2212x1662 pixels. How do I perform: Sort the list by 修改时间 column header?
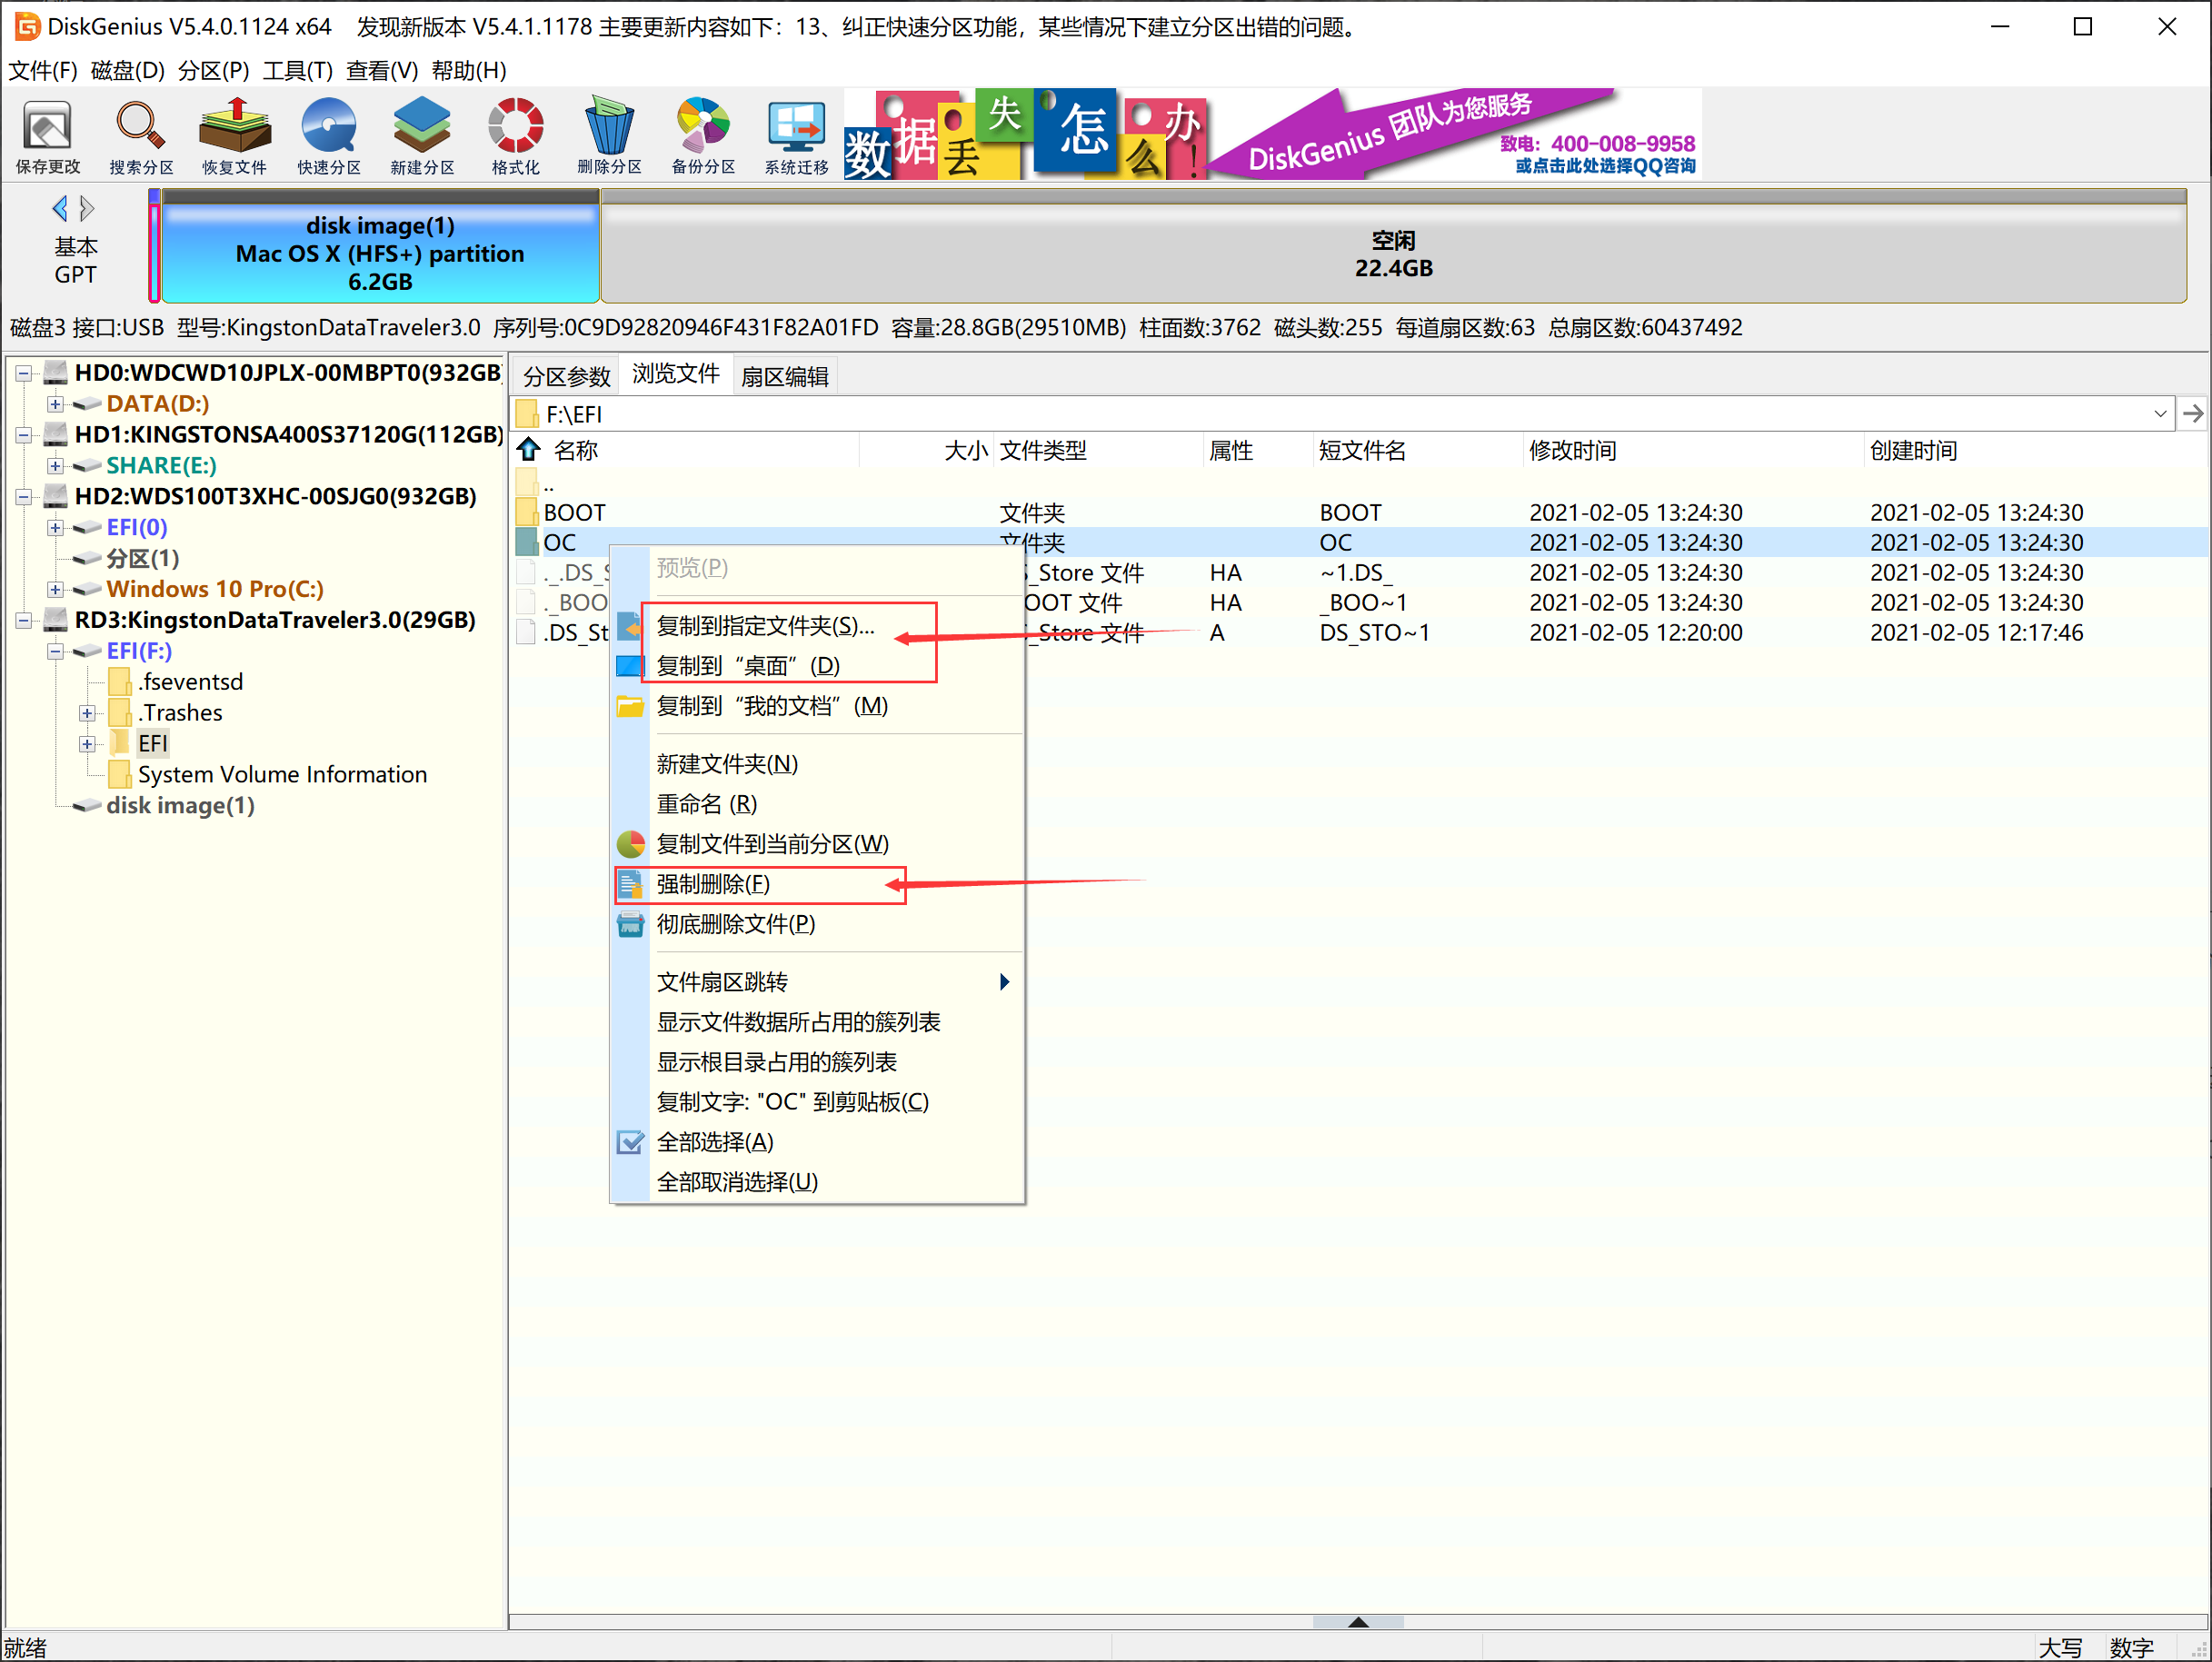[1692, 450]
